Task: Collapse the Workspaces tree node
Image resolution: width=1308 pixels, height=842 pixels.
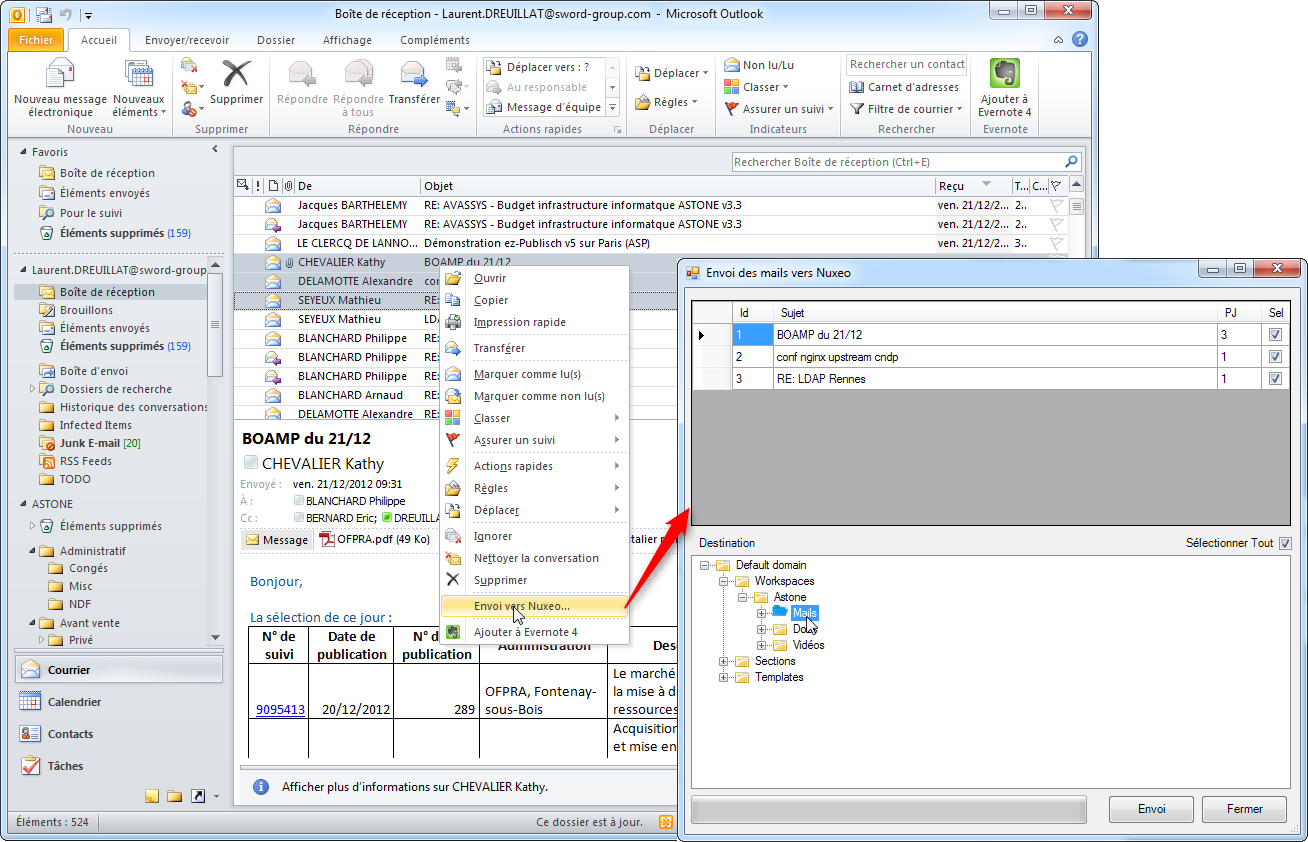Action: tap(724, 581)
